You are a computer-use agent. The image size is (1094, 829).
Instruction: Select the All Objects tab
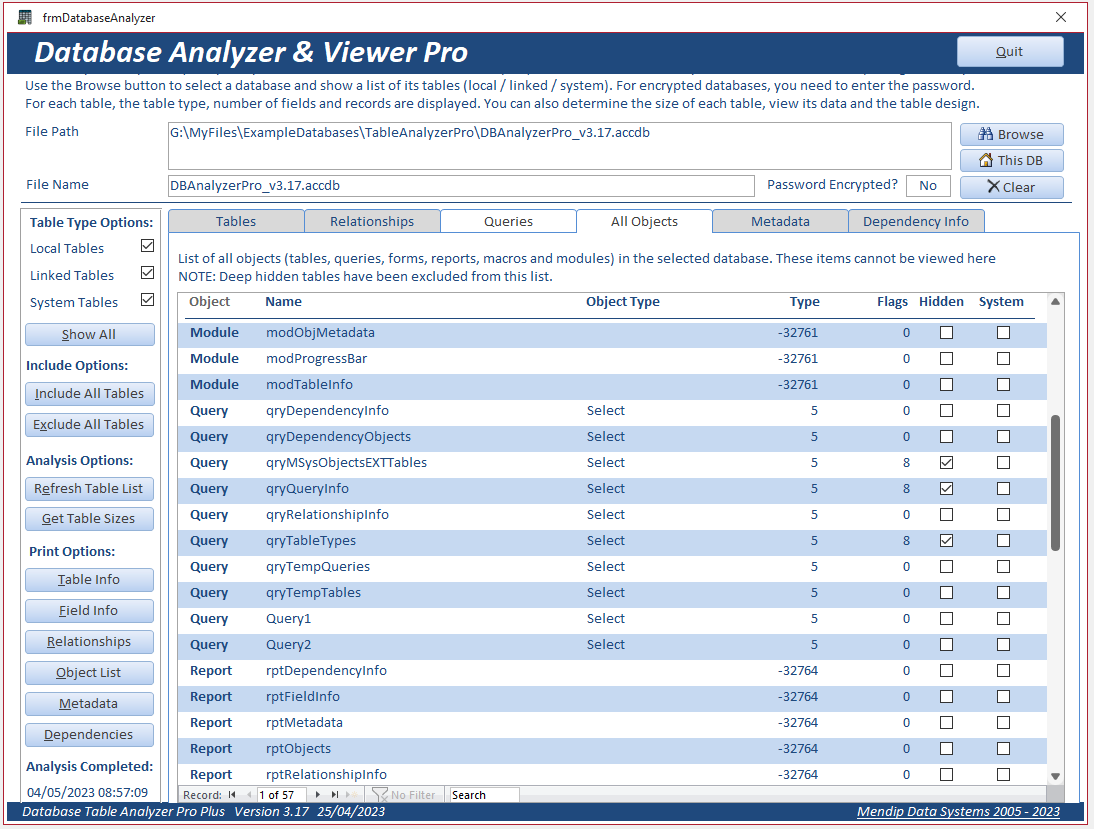644,221
